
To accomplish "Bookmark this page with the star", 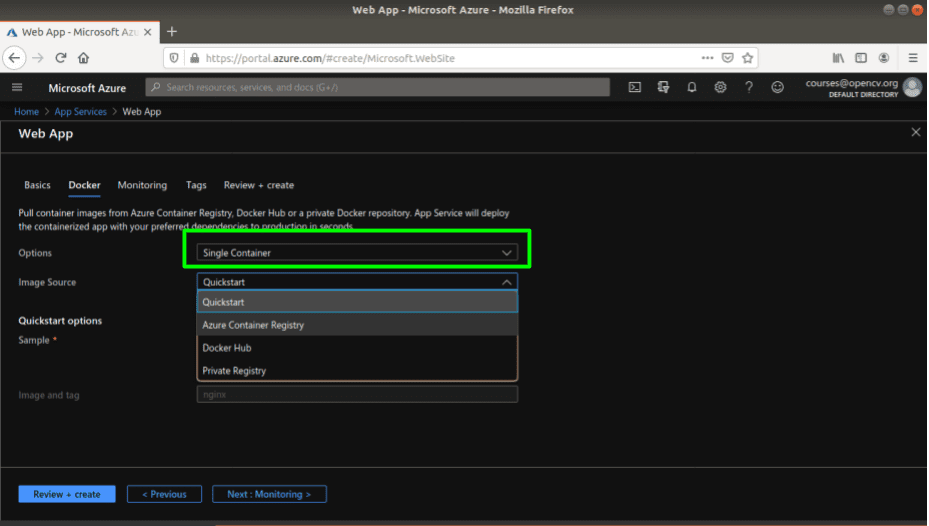I will pos(748,58).
